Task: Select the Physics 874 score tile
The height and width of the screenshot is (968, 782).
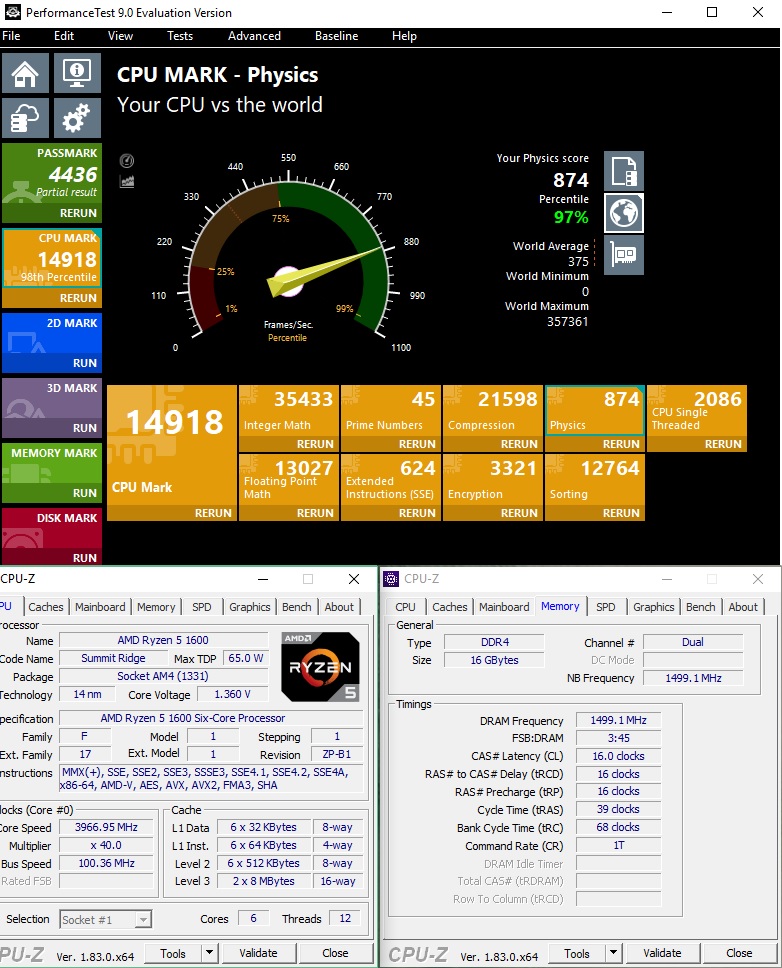Action: coord(595,411)
